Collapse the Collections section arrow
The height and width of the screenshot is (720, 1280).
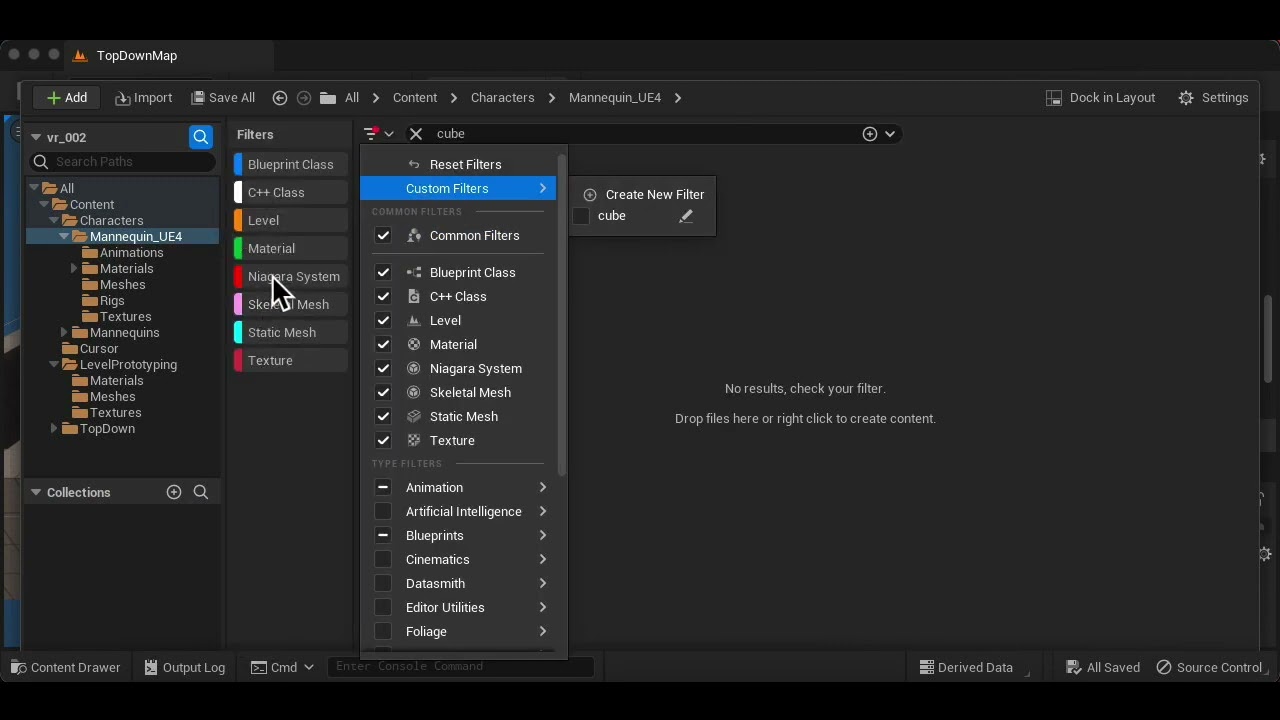[x=35, y=492]
